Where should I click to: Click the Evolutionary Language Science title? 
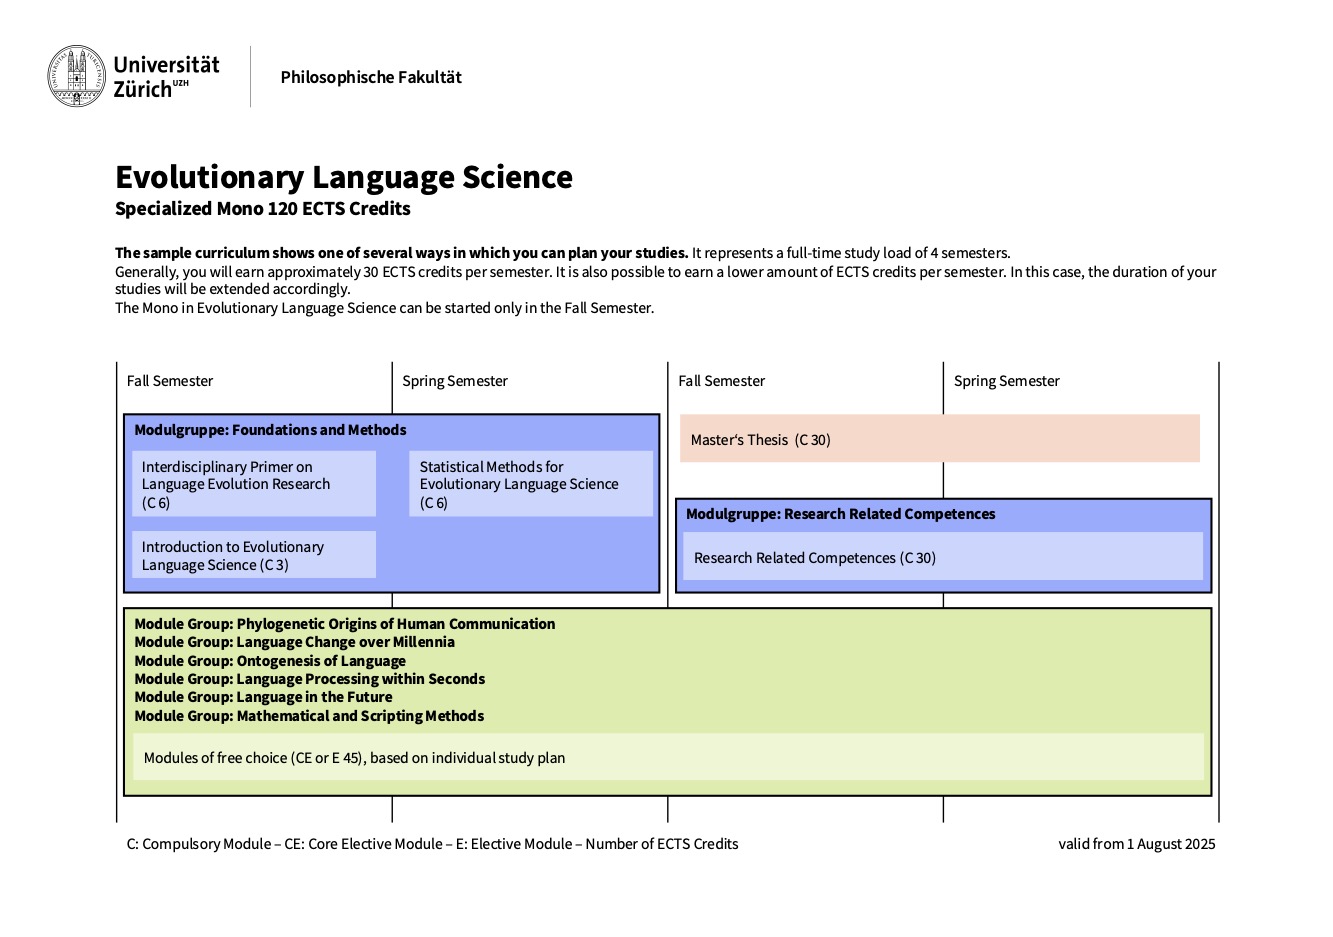(x=343, y=177)
